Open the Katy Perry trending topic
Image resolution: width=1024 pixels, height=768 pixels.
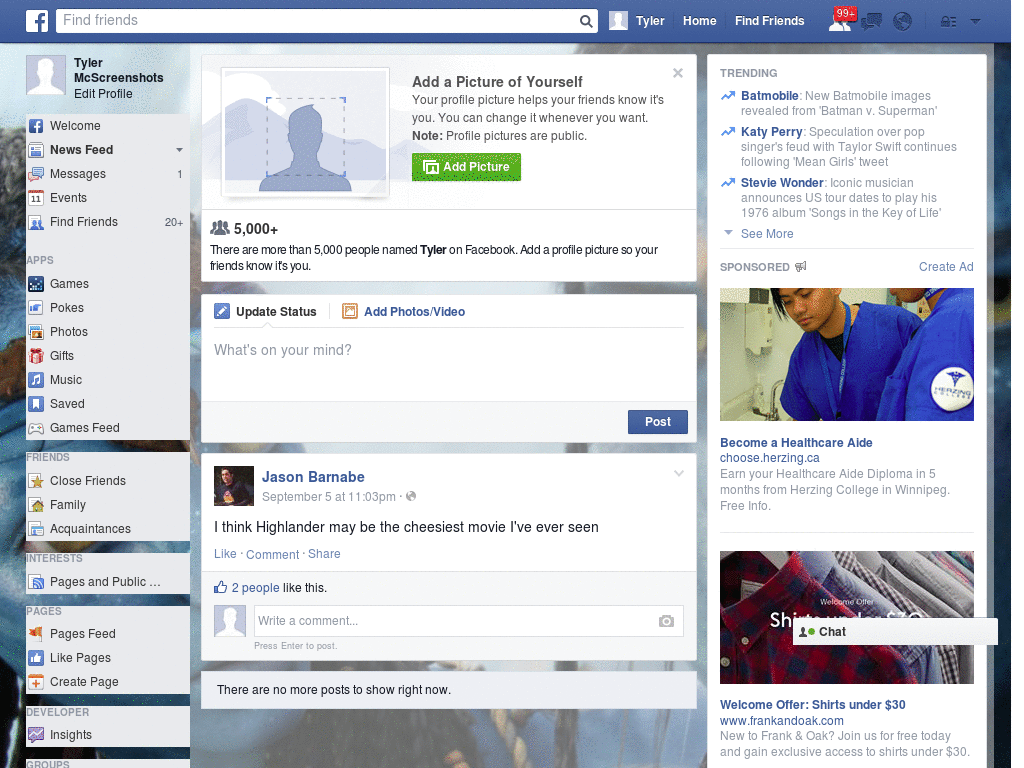771,132
